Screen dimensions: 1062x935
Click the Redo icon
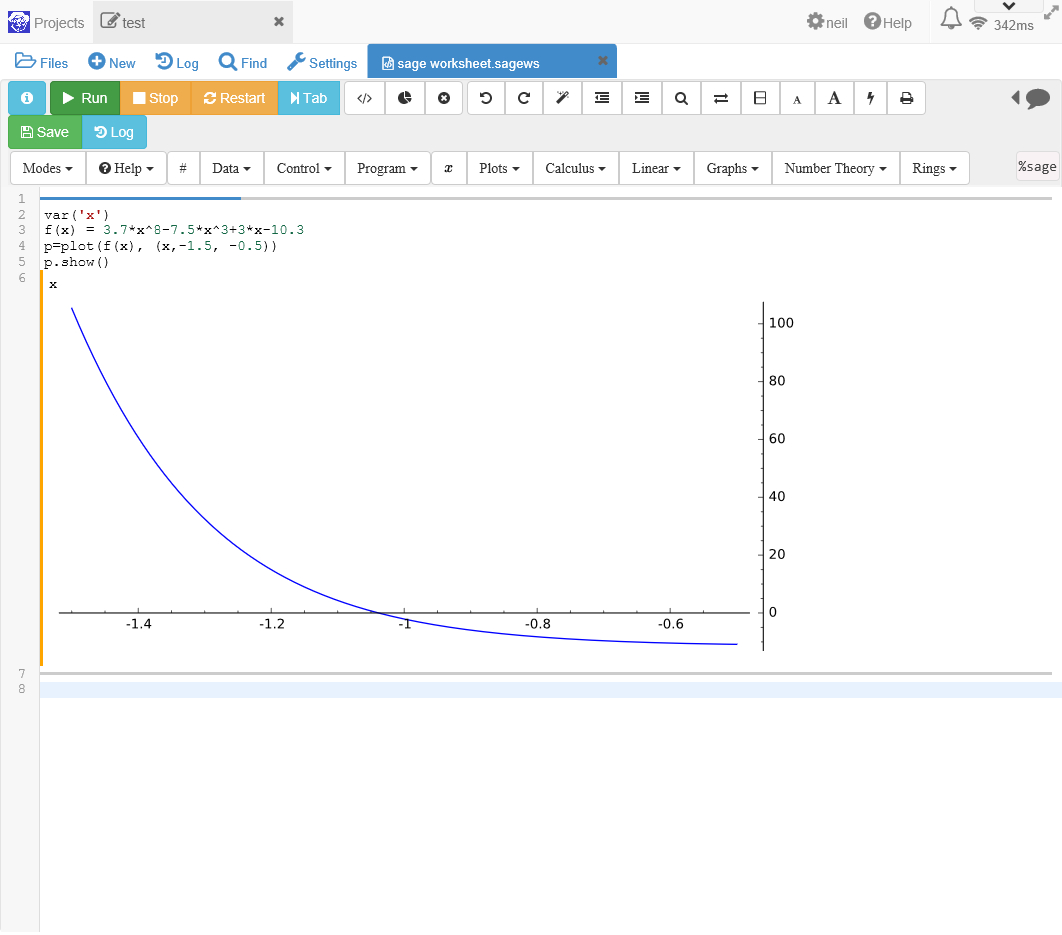(x=524, y=98)
